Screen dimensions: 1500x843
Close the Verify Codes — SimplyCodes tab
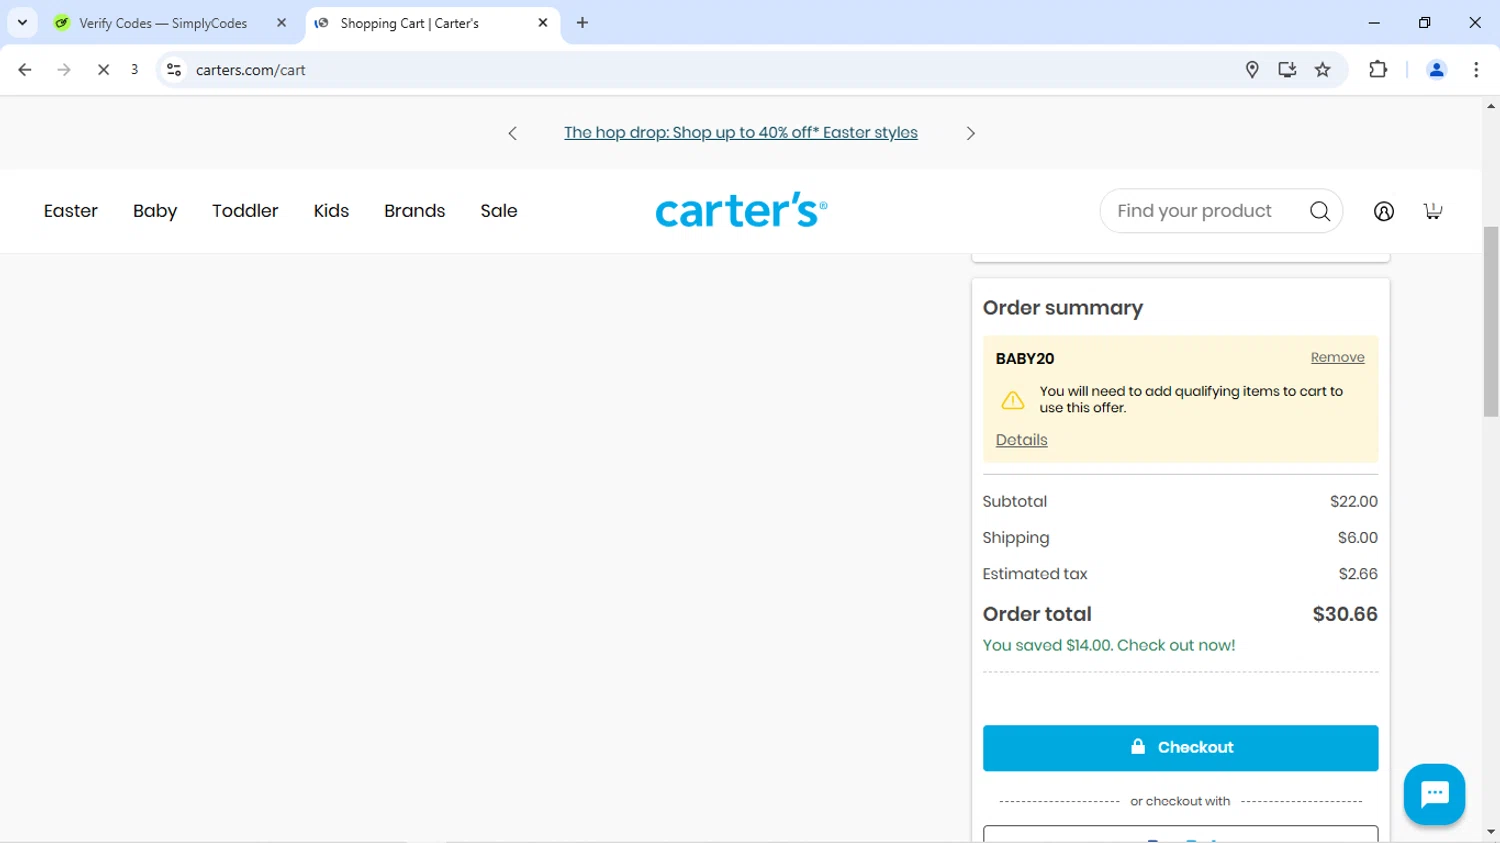281,23
